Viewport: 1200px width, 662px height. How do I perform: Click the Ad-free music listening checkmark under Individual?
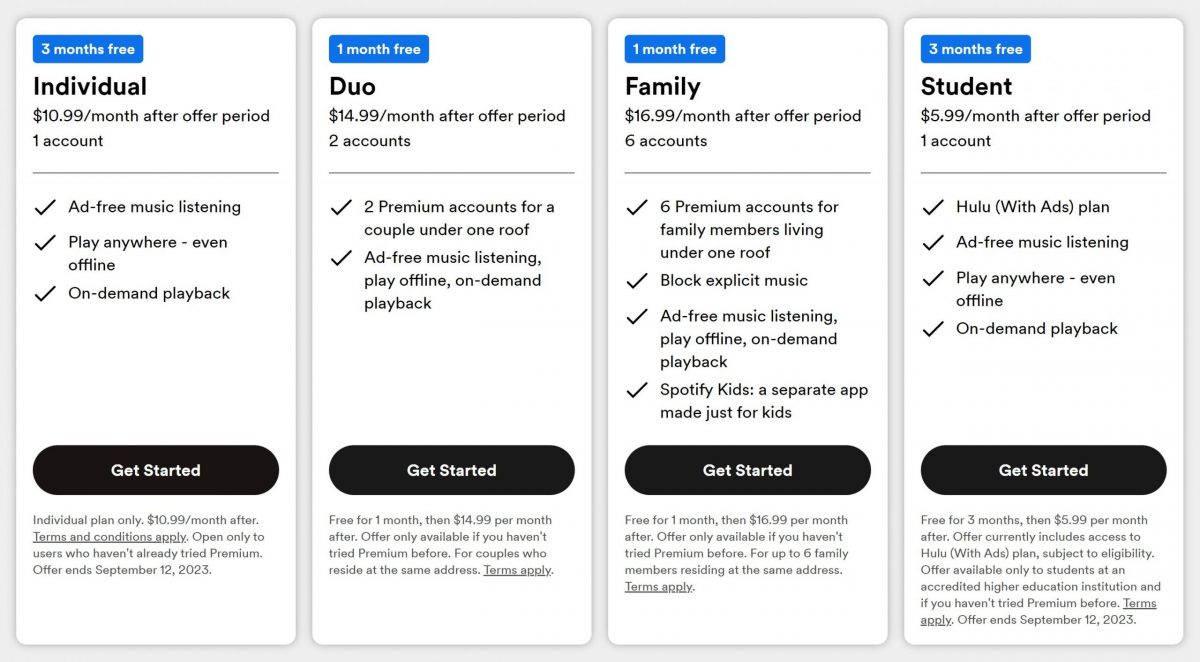(46, 207)
